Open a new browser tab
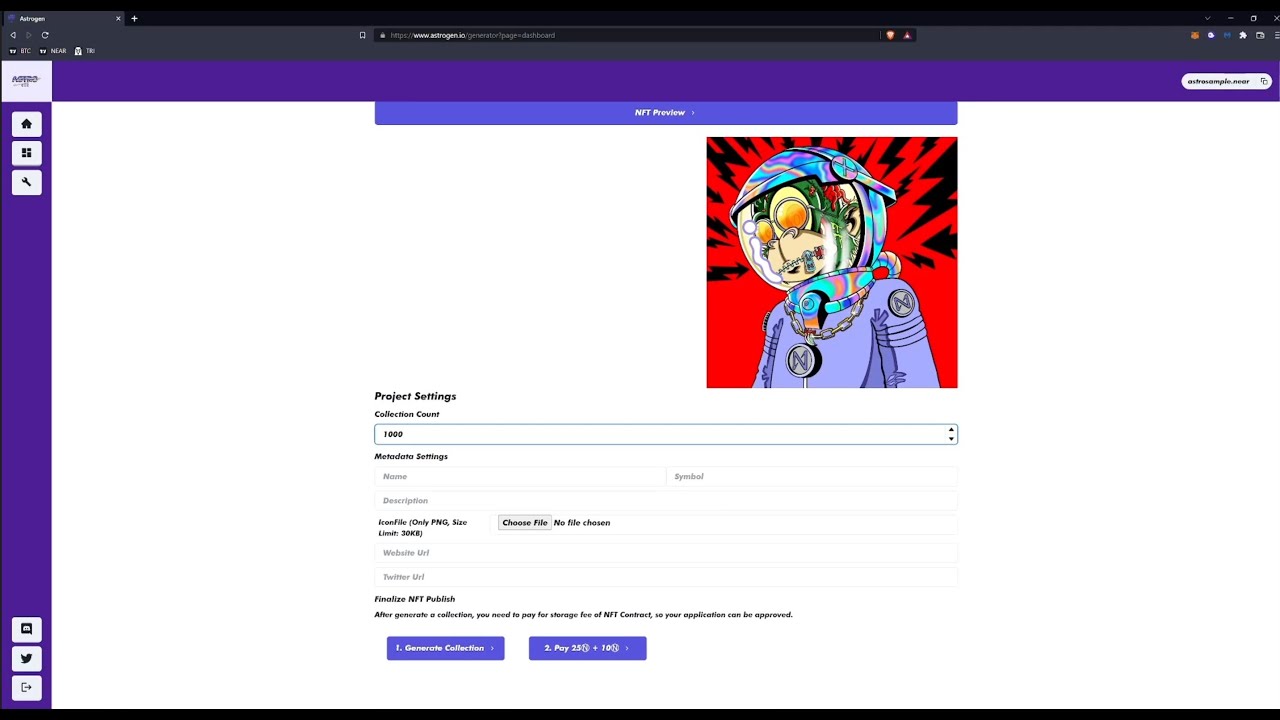1280x720 pixels. point(134,18)
